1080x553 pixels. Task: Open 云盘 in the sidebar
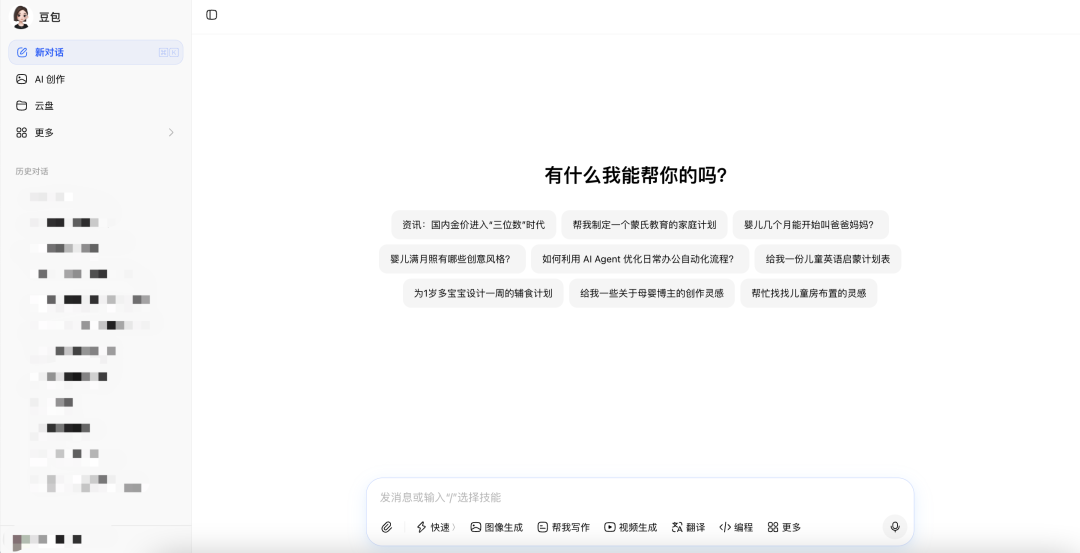[96, 105]
